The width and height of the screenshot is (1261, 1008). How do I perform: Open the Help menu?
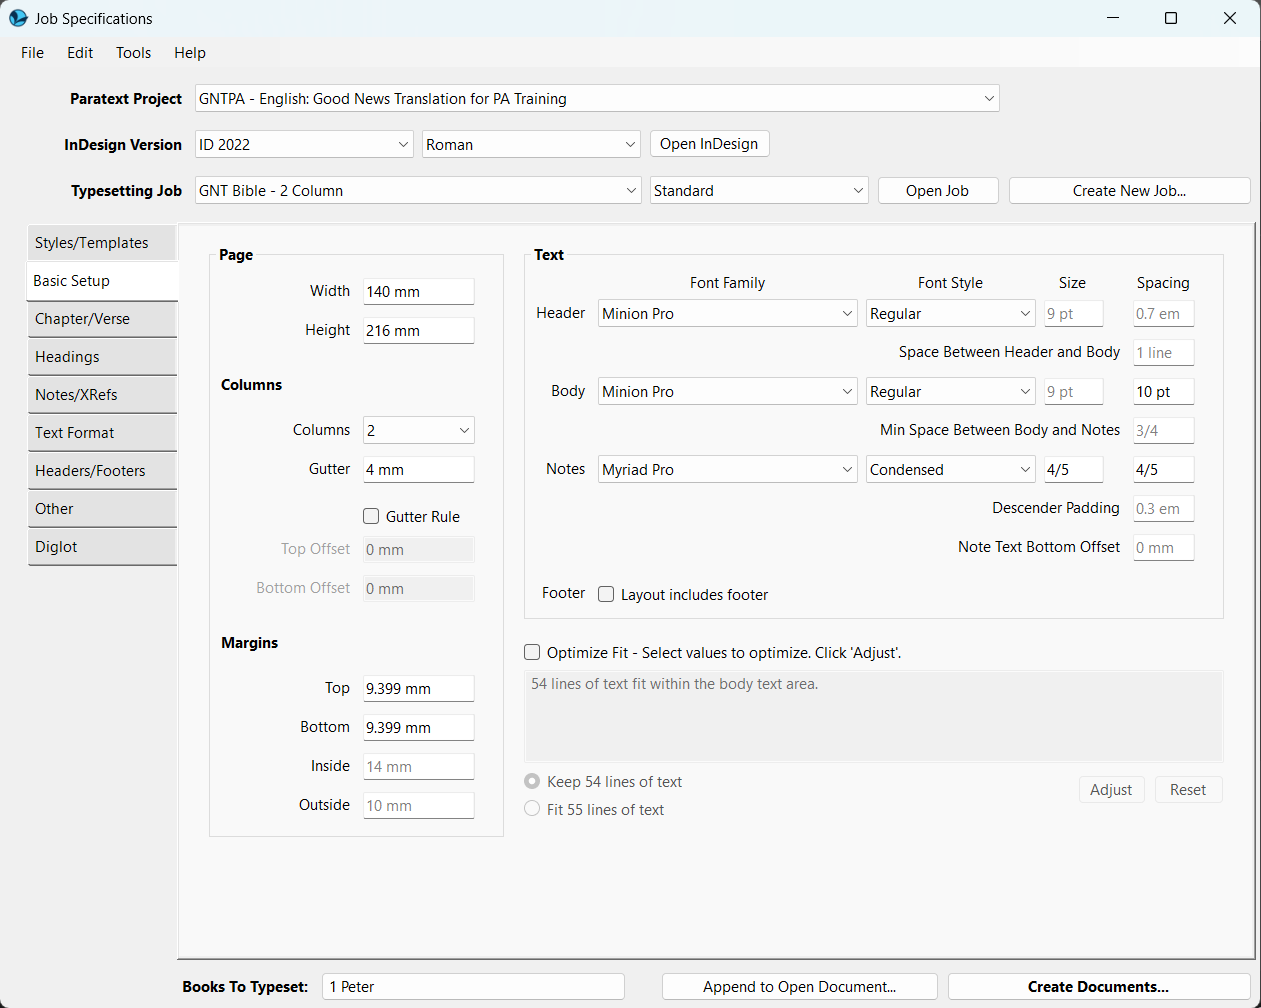pyautogui.click(x=190, y=53)
